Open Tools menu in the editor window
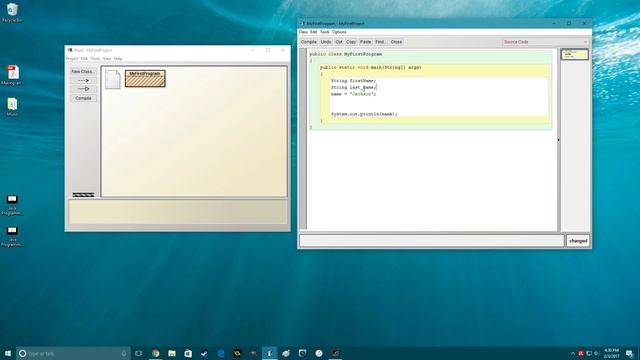640x360 pixels. pyautogui.click(x=324, y=32)
